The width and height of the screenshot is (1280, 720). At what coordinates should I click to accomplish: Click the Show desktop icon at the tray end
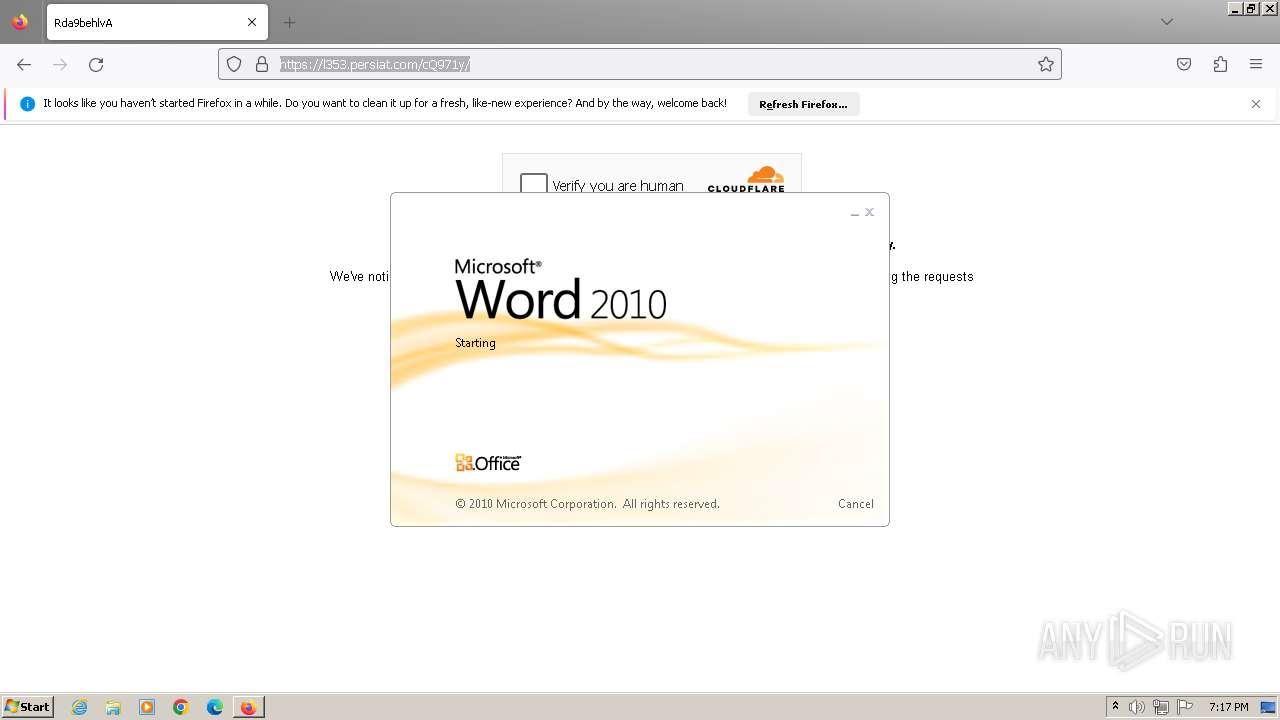1269,707
